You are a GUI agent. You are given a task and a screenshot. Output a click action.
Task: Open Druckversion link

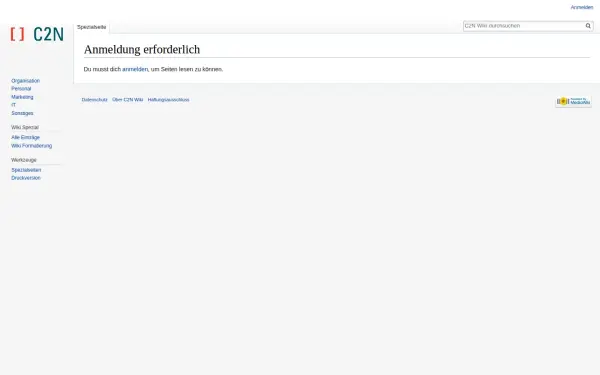[x=26, y=178]
